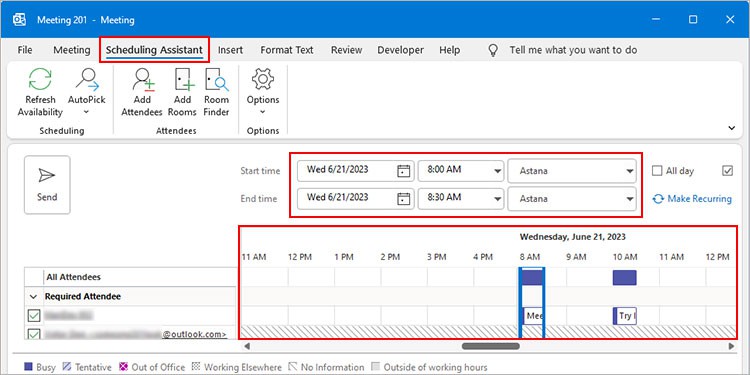Collapse the Required Attendee group
Image resolution: width=750 pixels, height=375 pixels.
point(33,297)
